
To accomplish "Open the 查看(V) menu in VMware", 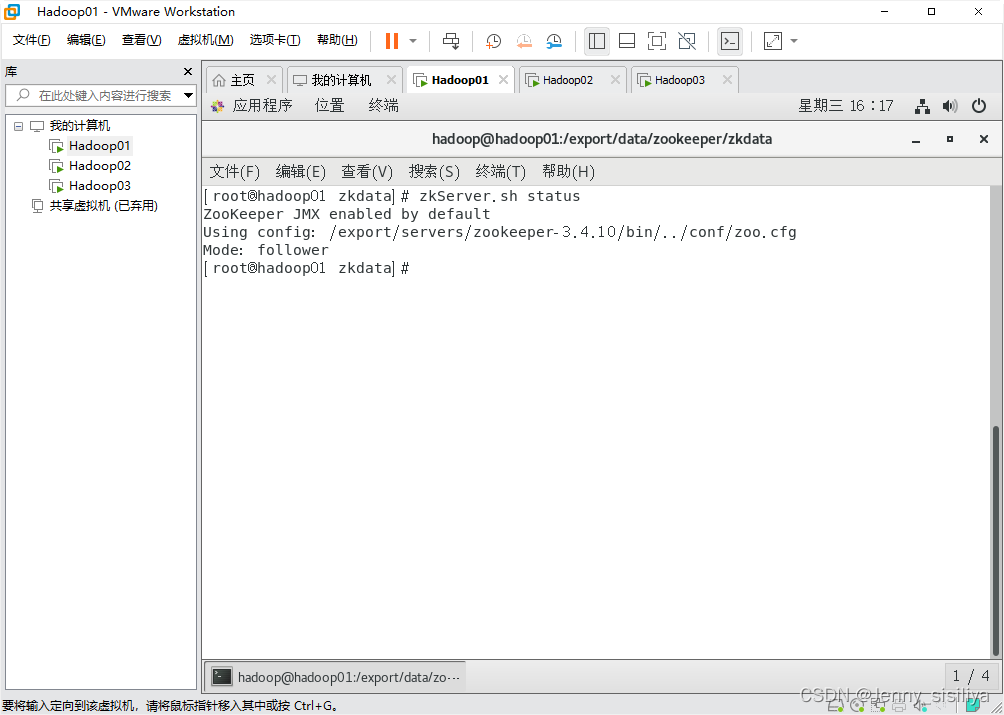I will [142, 40].
